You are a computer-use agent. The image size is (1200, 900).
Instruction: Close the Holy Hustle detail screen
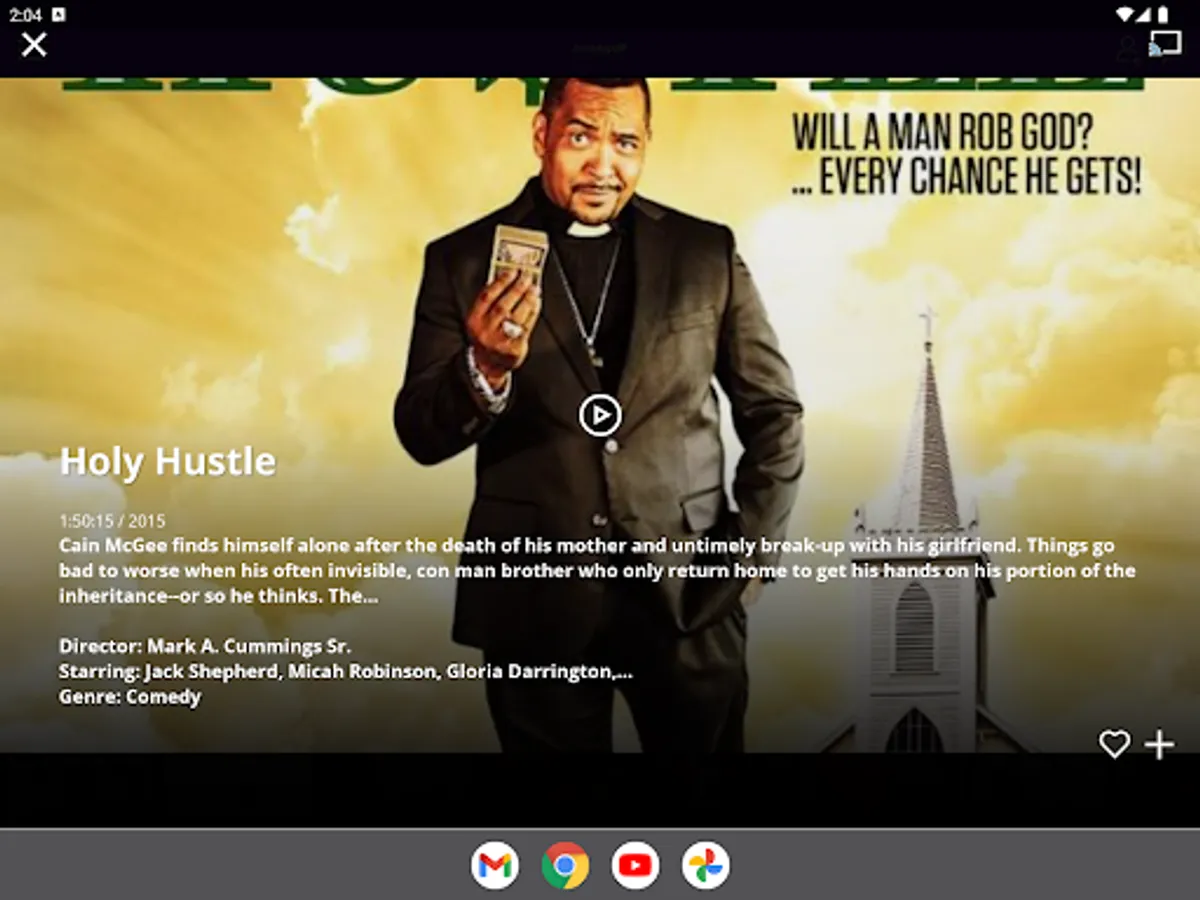[34, 44]
